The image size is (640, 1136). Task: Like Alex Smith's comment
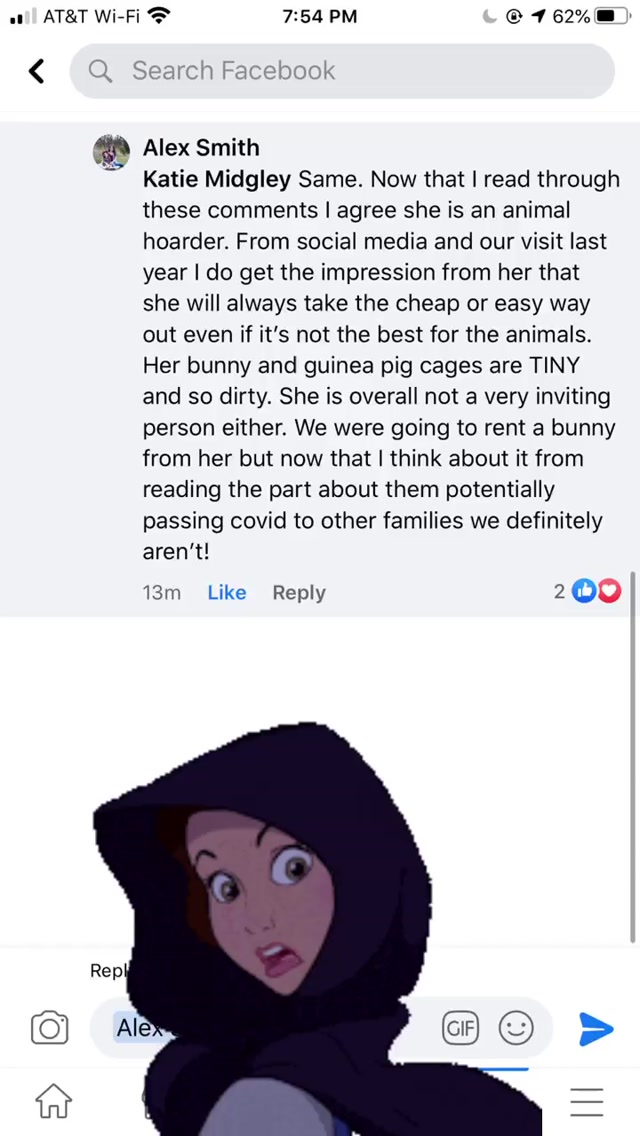(x=227, y=593)
